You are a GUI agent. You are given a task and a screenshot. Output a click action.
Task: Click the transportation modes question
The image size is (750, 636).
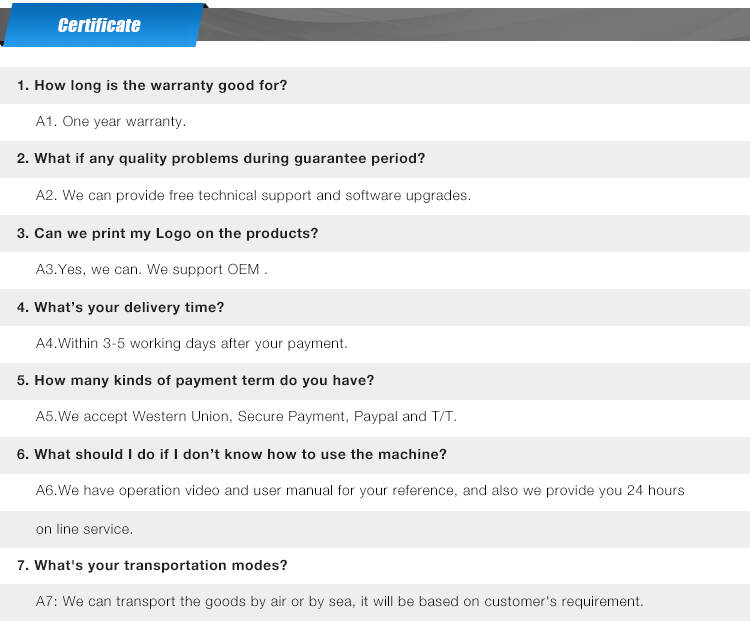coord(152,565)
